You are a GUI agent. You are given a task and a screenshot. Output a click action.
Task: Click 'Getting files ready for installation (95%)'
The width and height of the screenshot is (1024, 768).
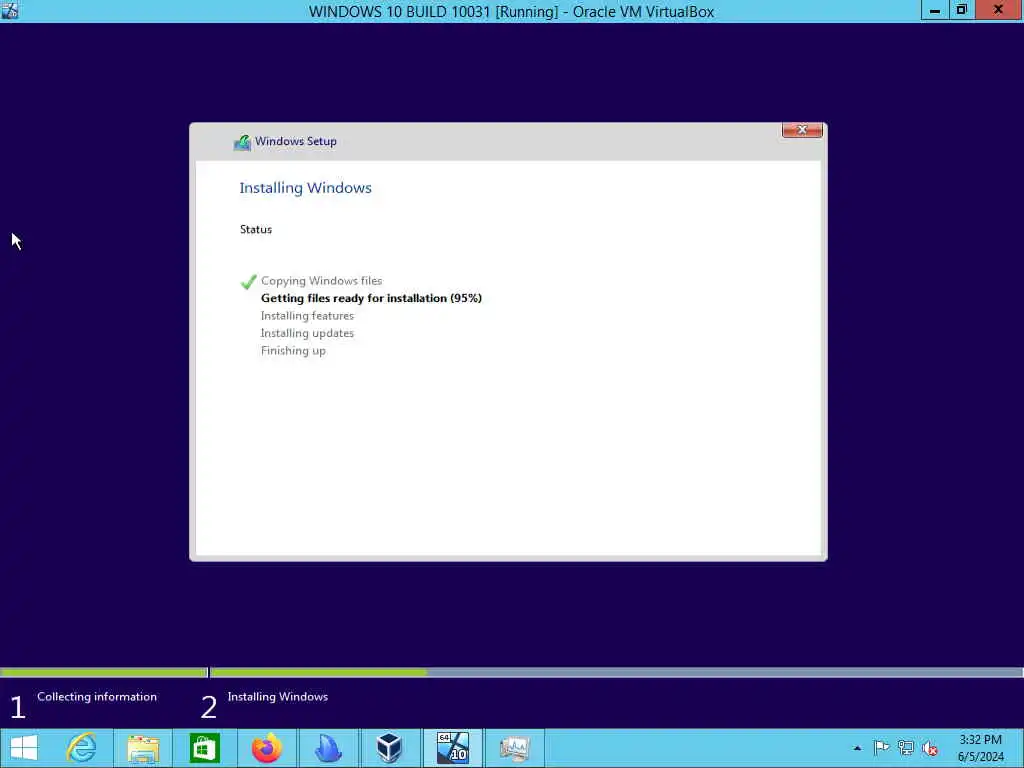tap(371, 298)
